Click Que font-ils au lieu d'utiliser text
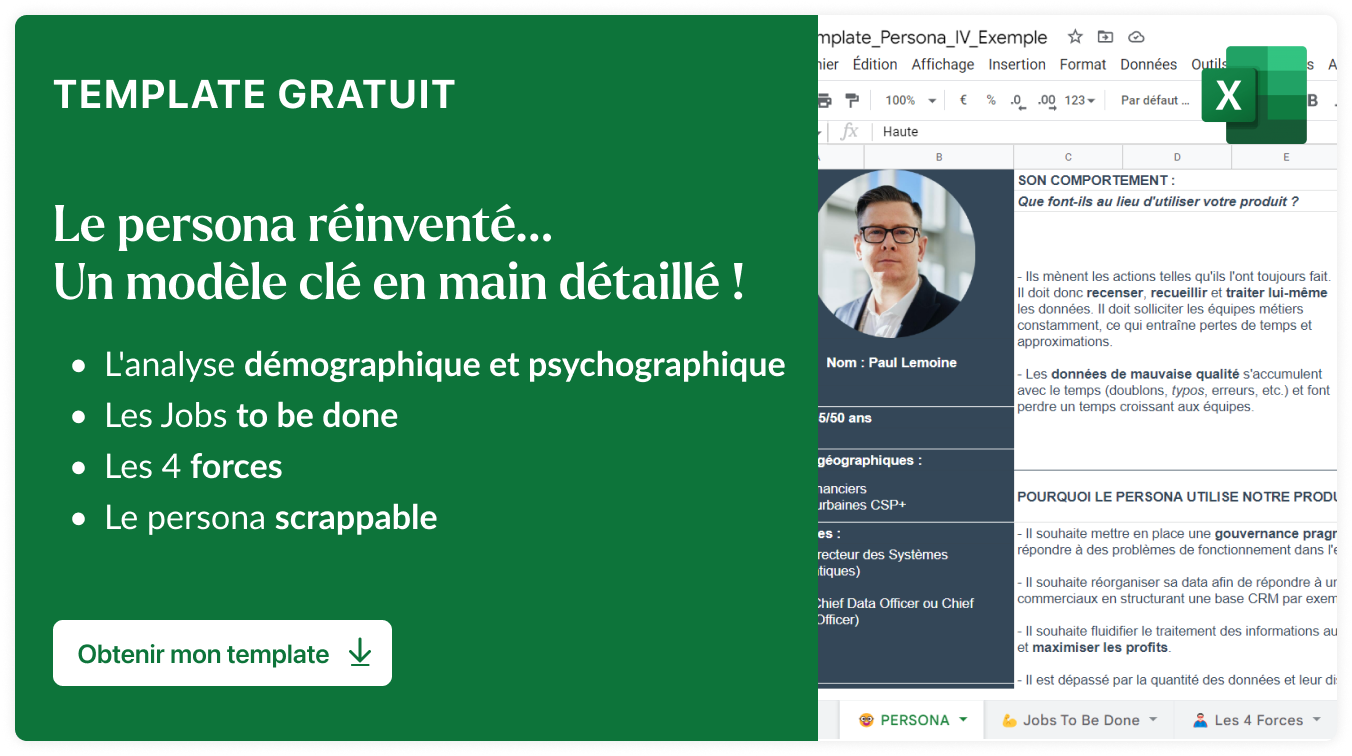1352x756 pixels. coord(1158,201)
